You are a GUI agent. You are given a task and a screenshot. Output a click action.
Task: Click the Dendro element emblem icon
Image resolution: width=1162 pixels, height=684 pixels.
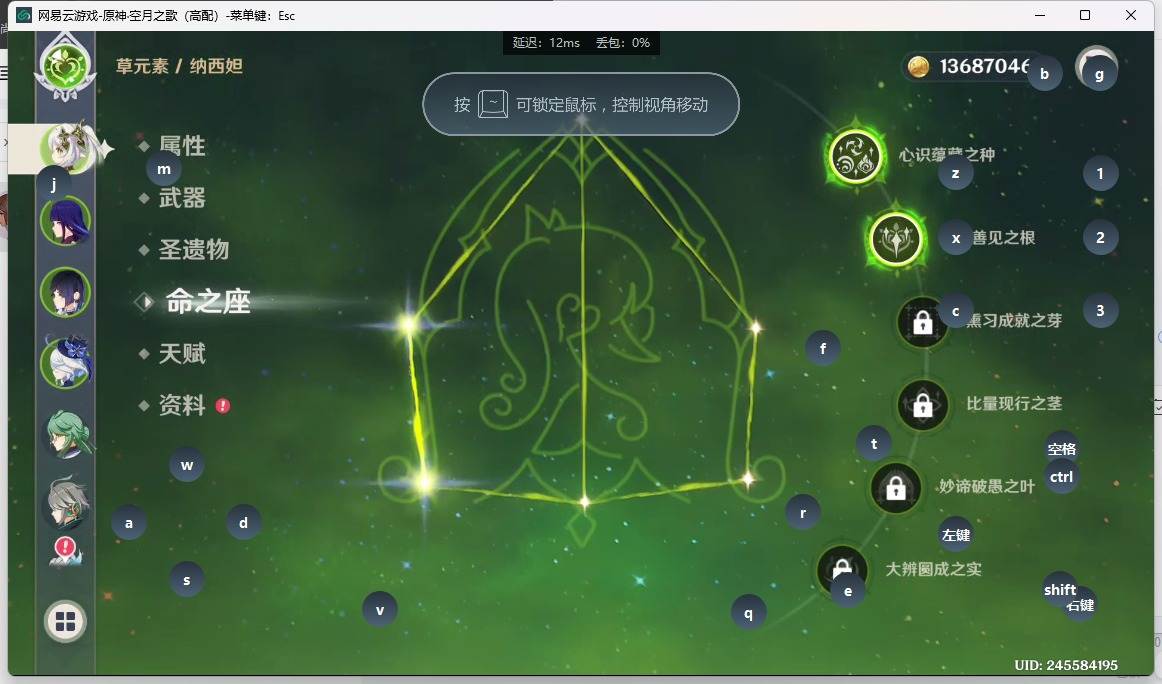coord(66,68)
